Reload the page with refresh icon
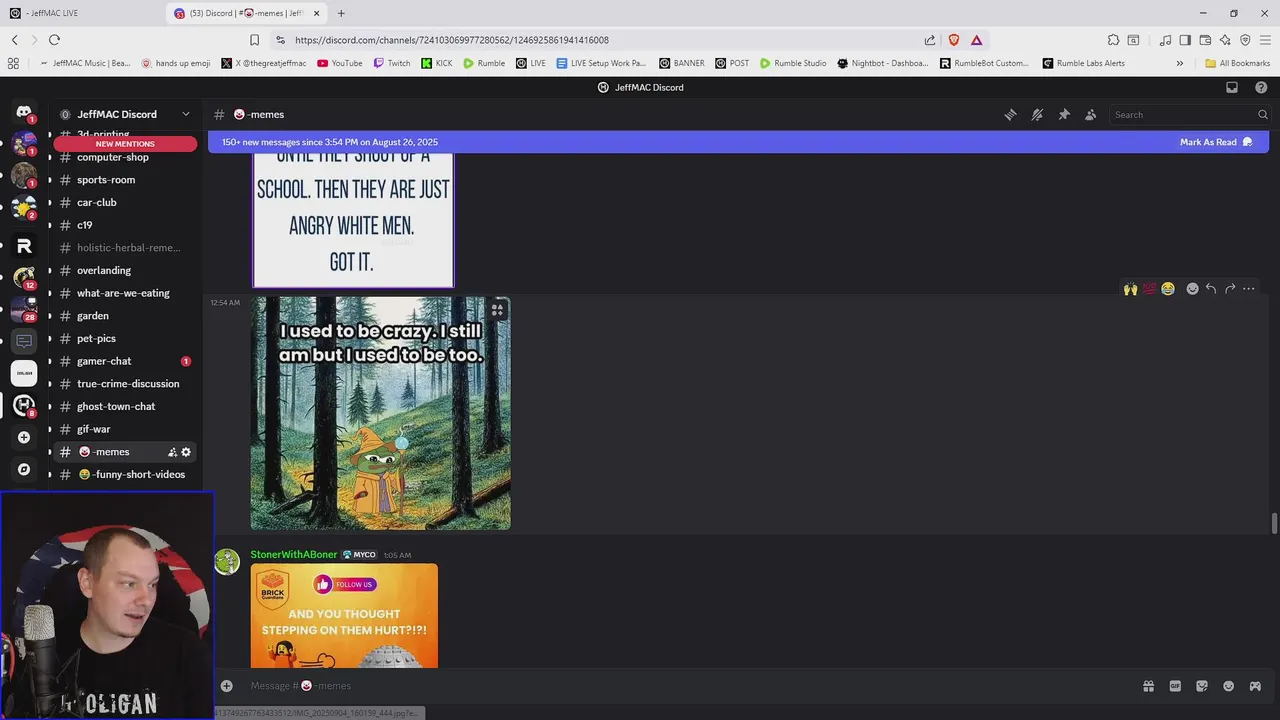The image size is (1280, 720). [x=54, y=40]
